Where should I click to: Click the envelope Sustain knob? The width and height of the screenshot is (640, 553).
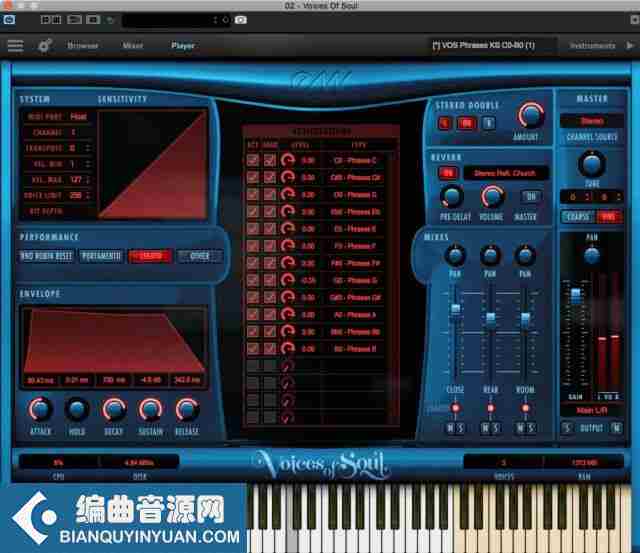(x=150, y=409)
